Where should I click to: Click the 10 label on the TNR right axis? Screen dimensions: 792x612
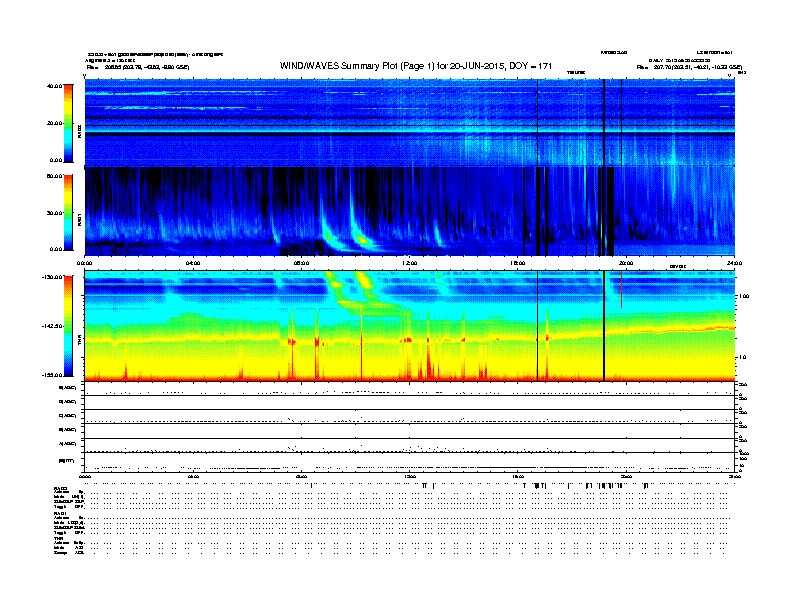coord(742,357)
